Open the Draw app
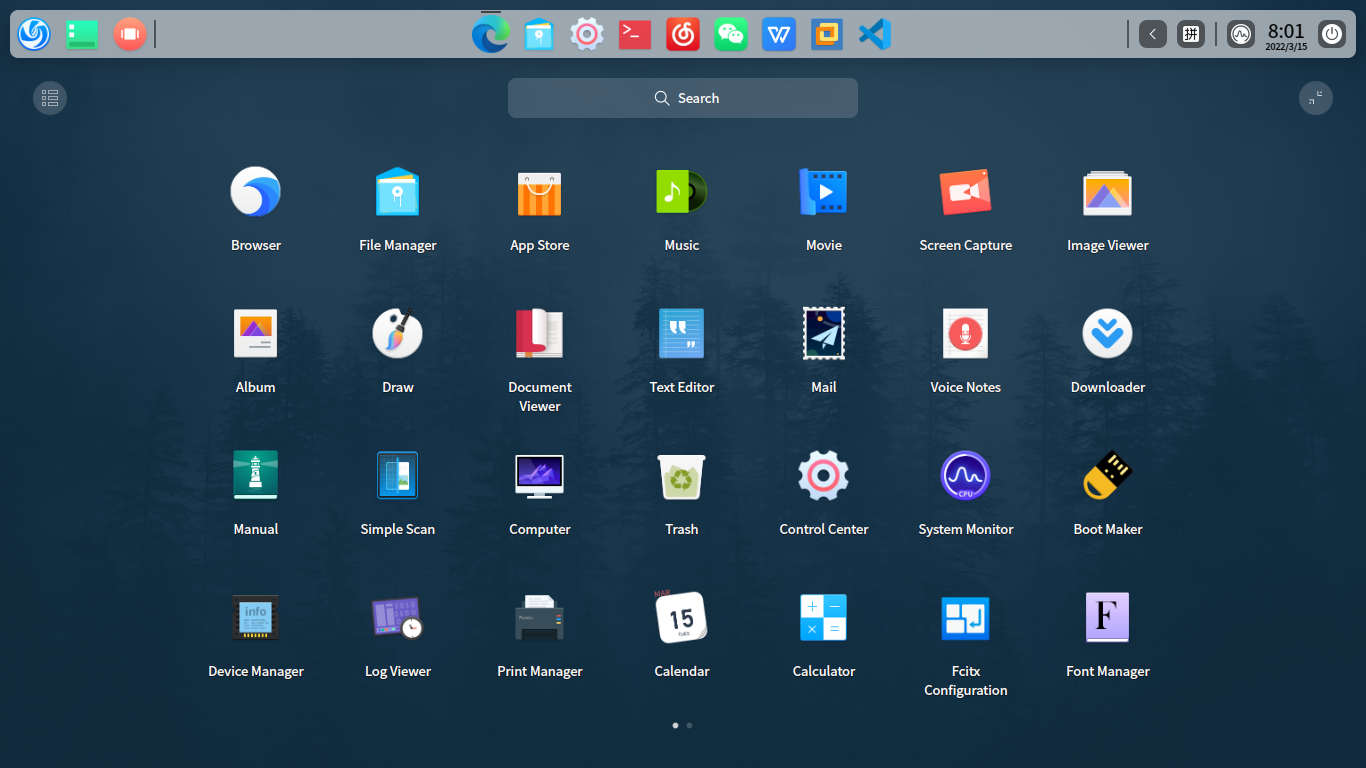The width and height of the screenshot is (1366, 768). tap(398, 334)
